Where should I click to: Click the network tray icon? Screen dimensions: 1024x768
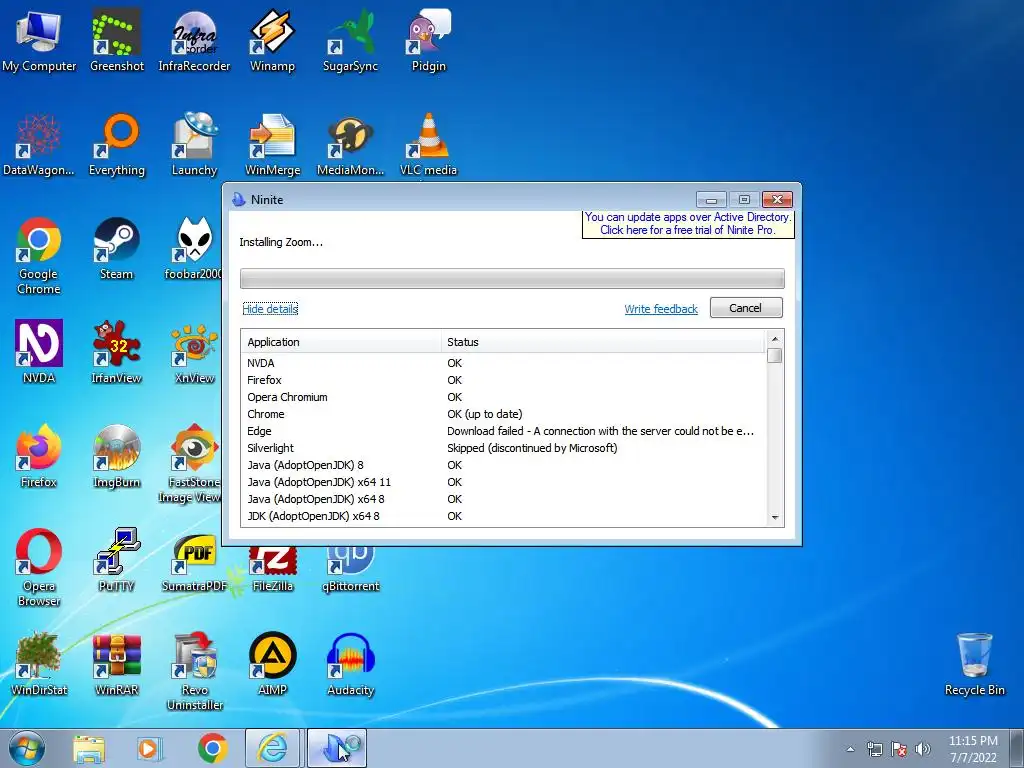point(874,749)
